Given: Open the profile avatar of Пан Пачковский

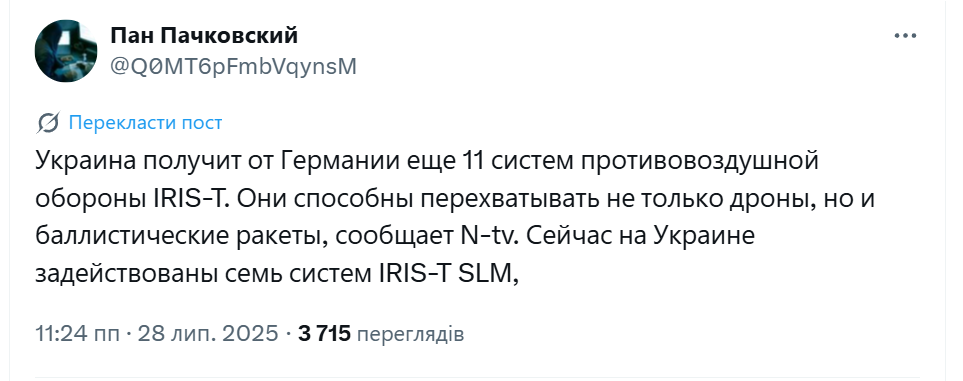Looking at the screenshot, I should pos(66,51).
